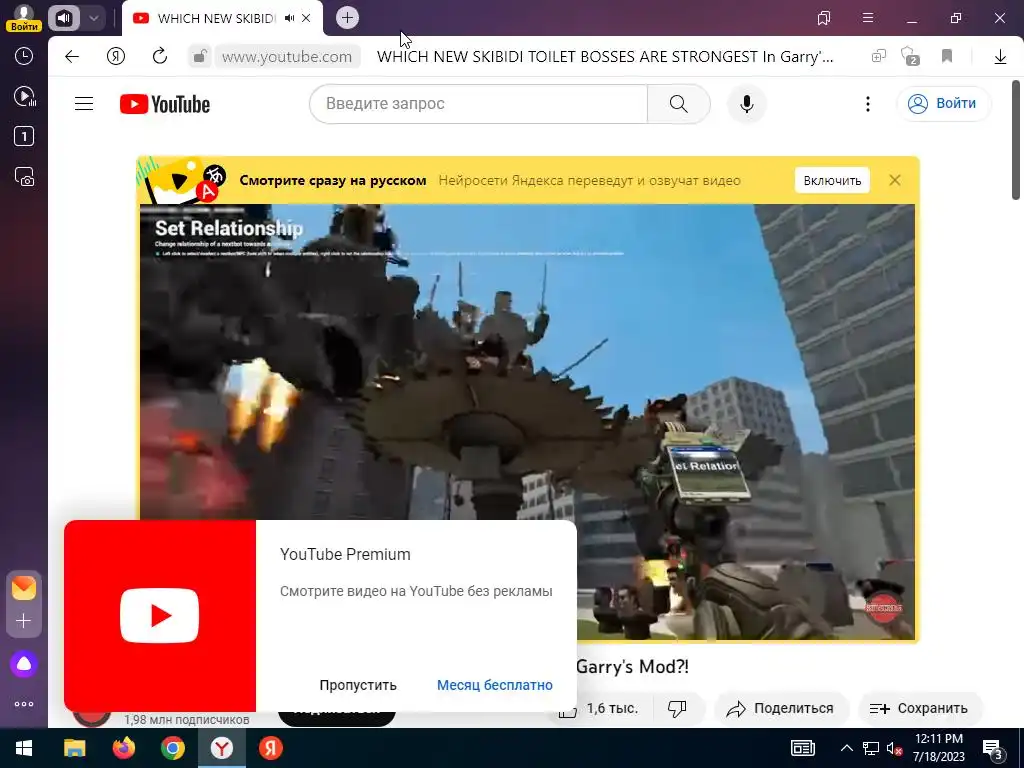Dismiss the yellow translation banner
1024x768 pixels.
895,180
